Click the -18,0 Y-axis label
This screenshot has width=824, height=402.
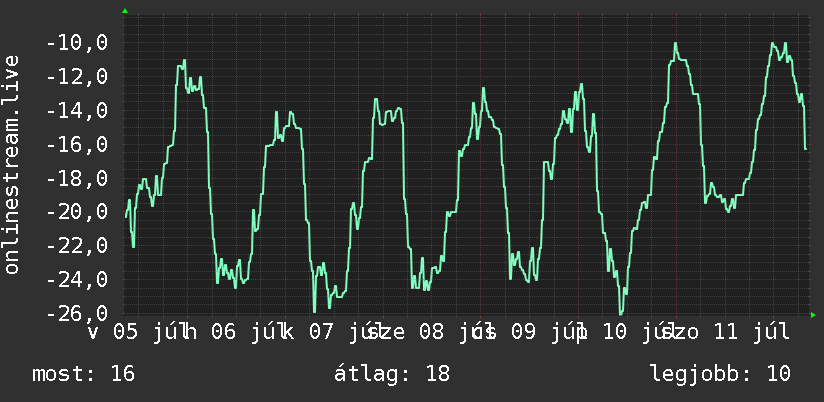click(77, 179)
